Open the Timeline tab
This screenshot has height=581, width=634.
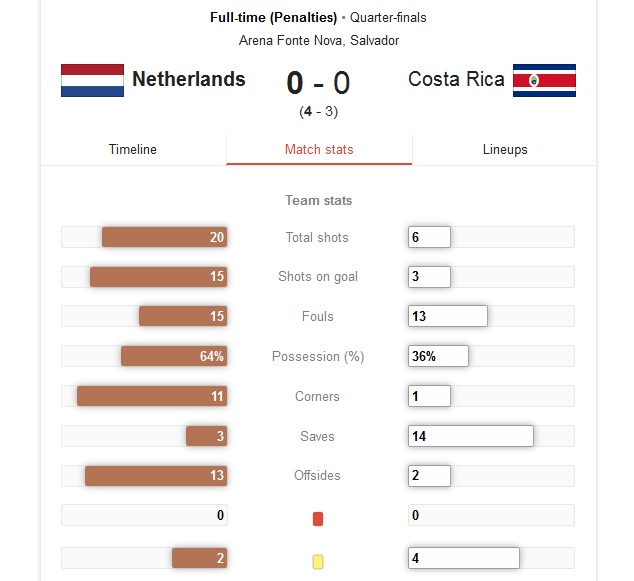coord(133,149)
